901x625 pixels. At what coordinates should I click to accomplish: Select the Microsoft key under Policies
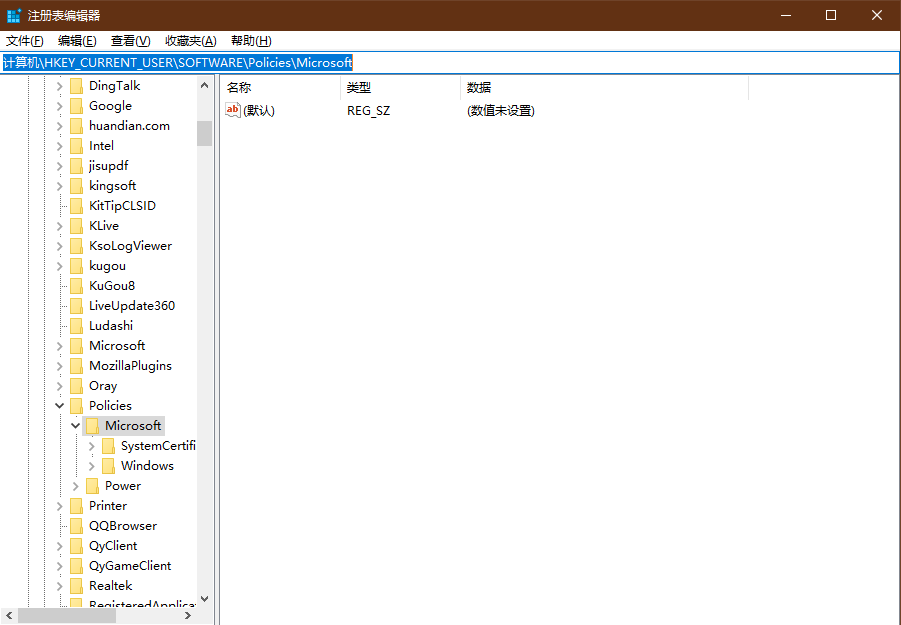(x=133, y=426)
